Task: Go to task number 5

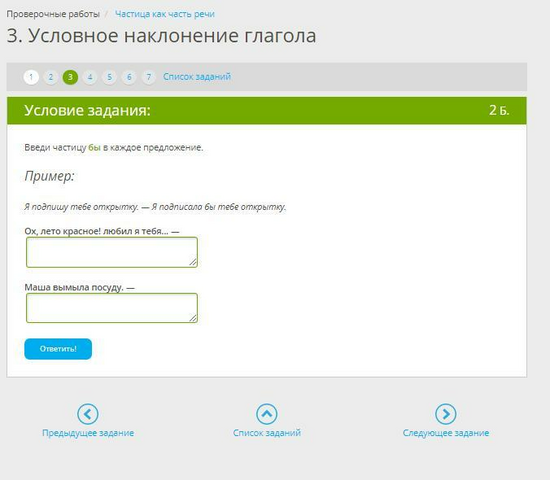Action: click(x=109, y=77)
